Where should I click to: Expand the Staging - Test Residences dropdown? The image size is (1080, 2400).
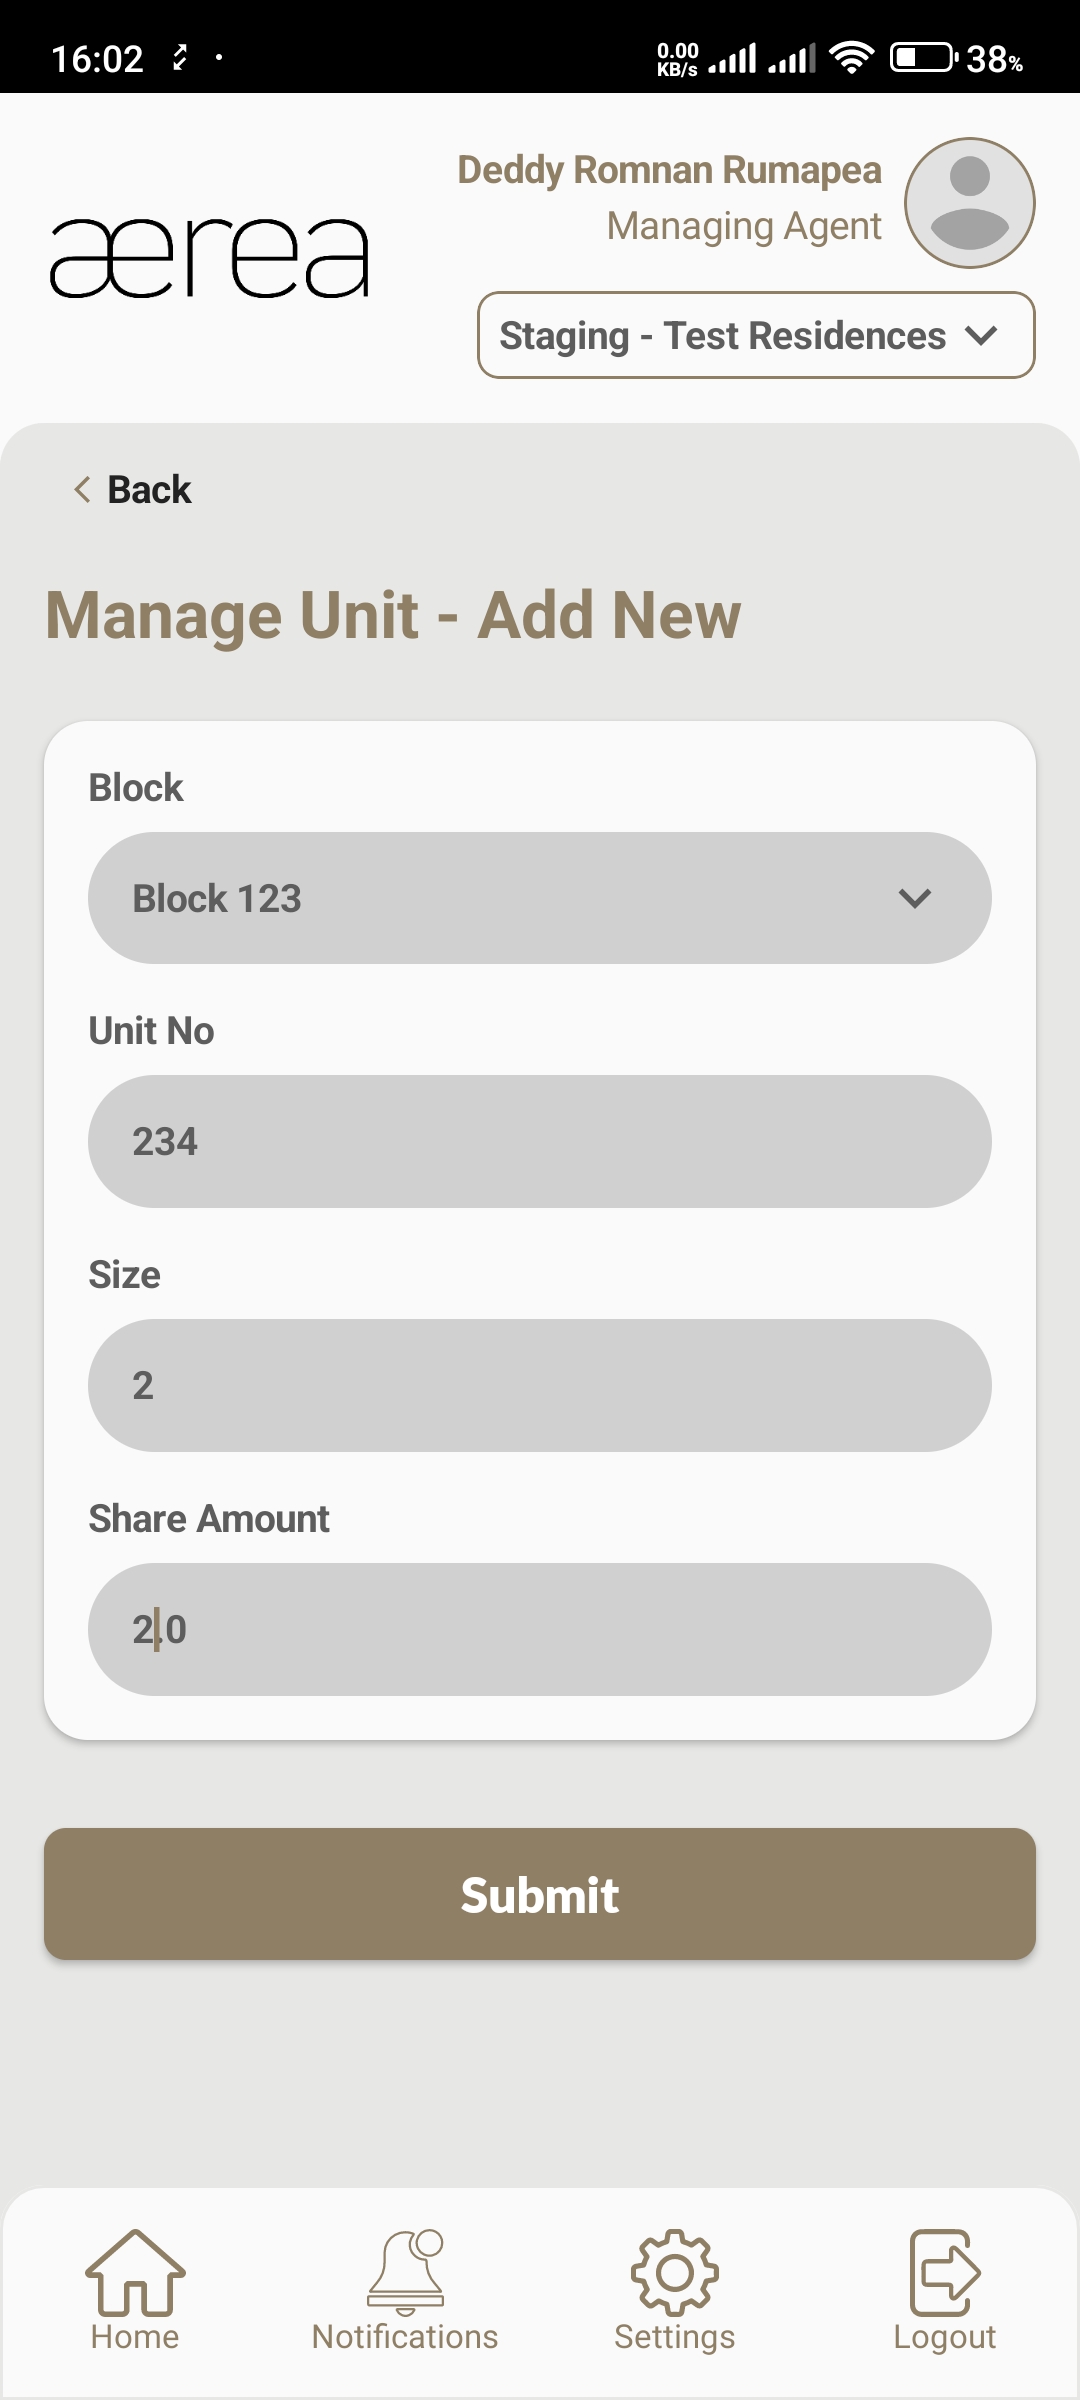756,335
